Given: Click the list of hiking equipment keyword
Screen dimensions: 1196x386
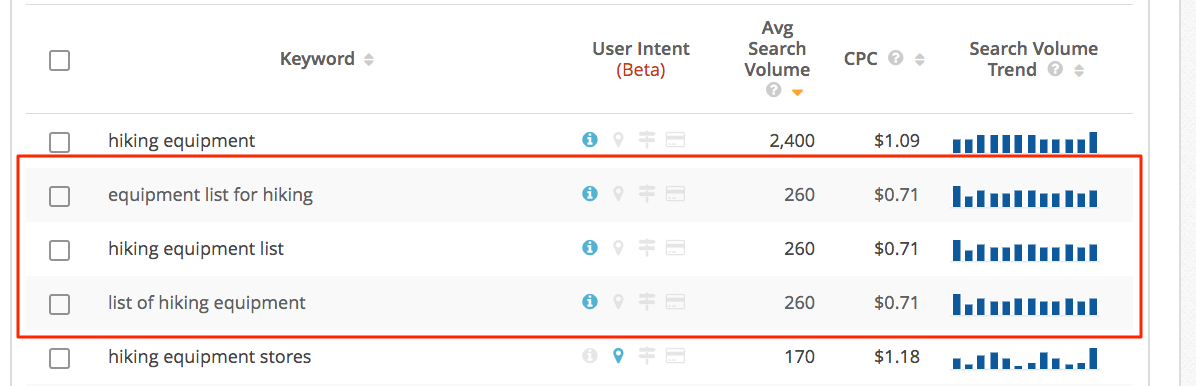Looking at the screenshot, I should pyautogui.click(x=207, y=303).
